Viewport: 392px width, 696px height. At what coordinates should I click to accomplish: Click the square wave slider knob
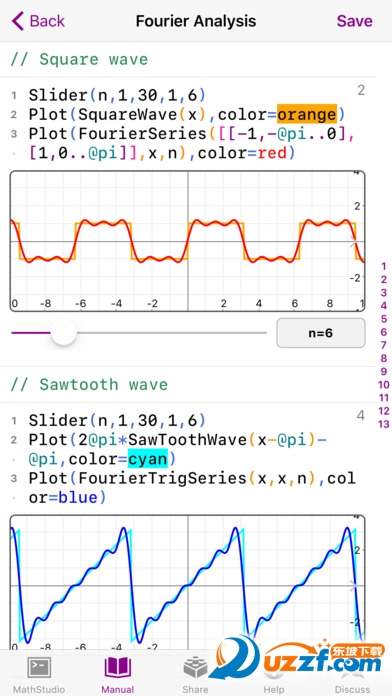tap(63, 332)
